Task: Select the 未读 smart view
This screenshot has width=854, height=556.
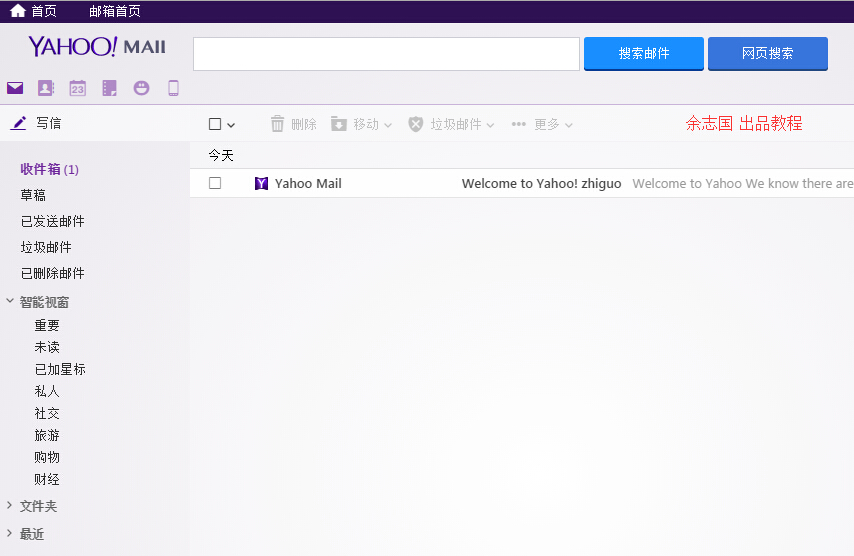Action: (47, 347)
